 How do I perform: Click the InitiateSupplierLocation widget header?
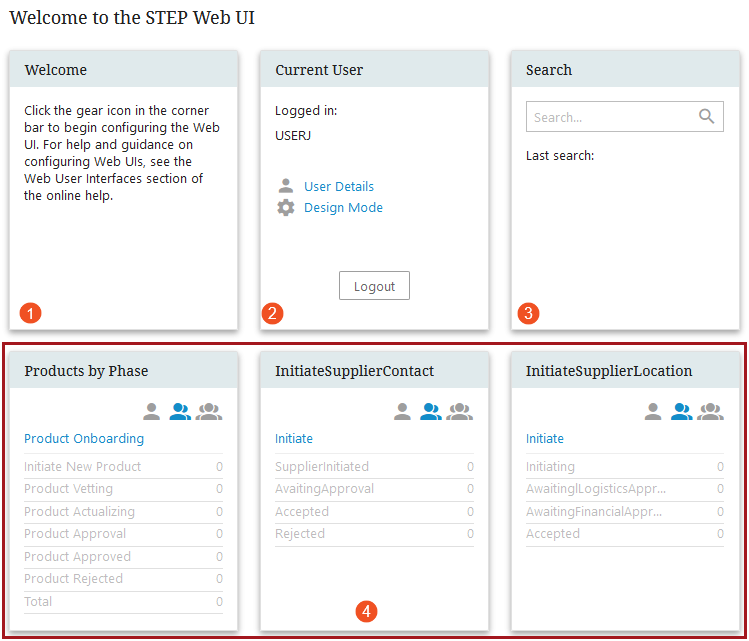coord(625,370)
